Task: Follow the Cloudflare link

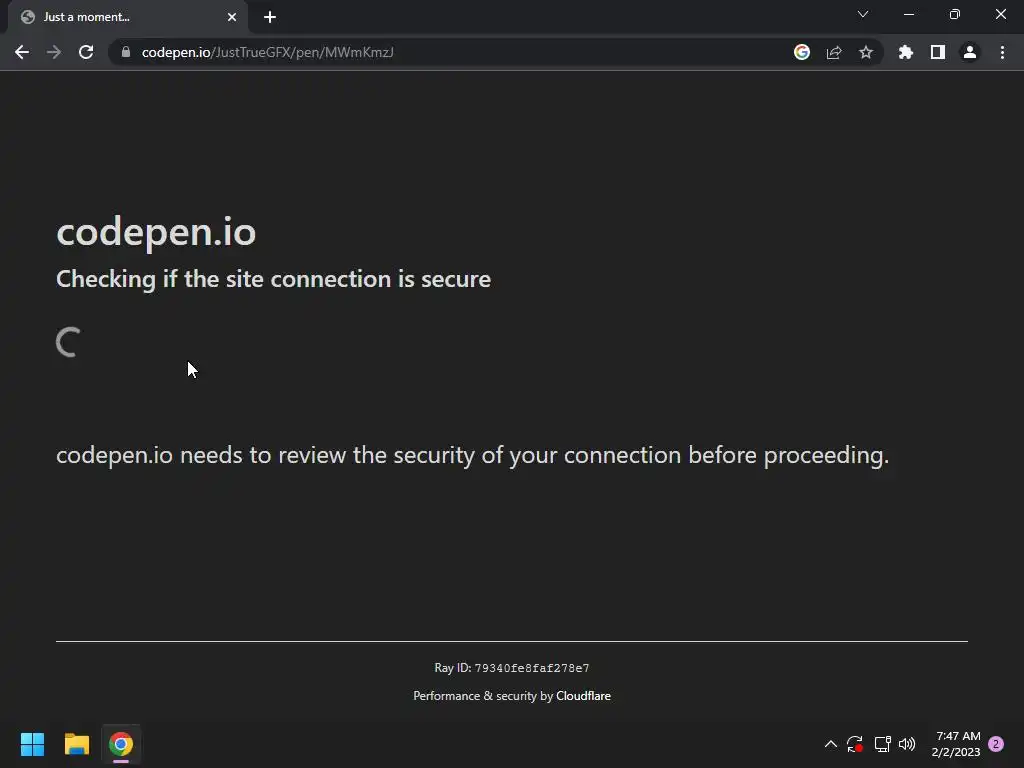Action: [583, 696]
